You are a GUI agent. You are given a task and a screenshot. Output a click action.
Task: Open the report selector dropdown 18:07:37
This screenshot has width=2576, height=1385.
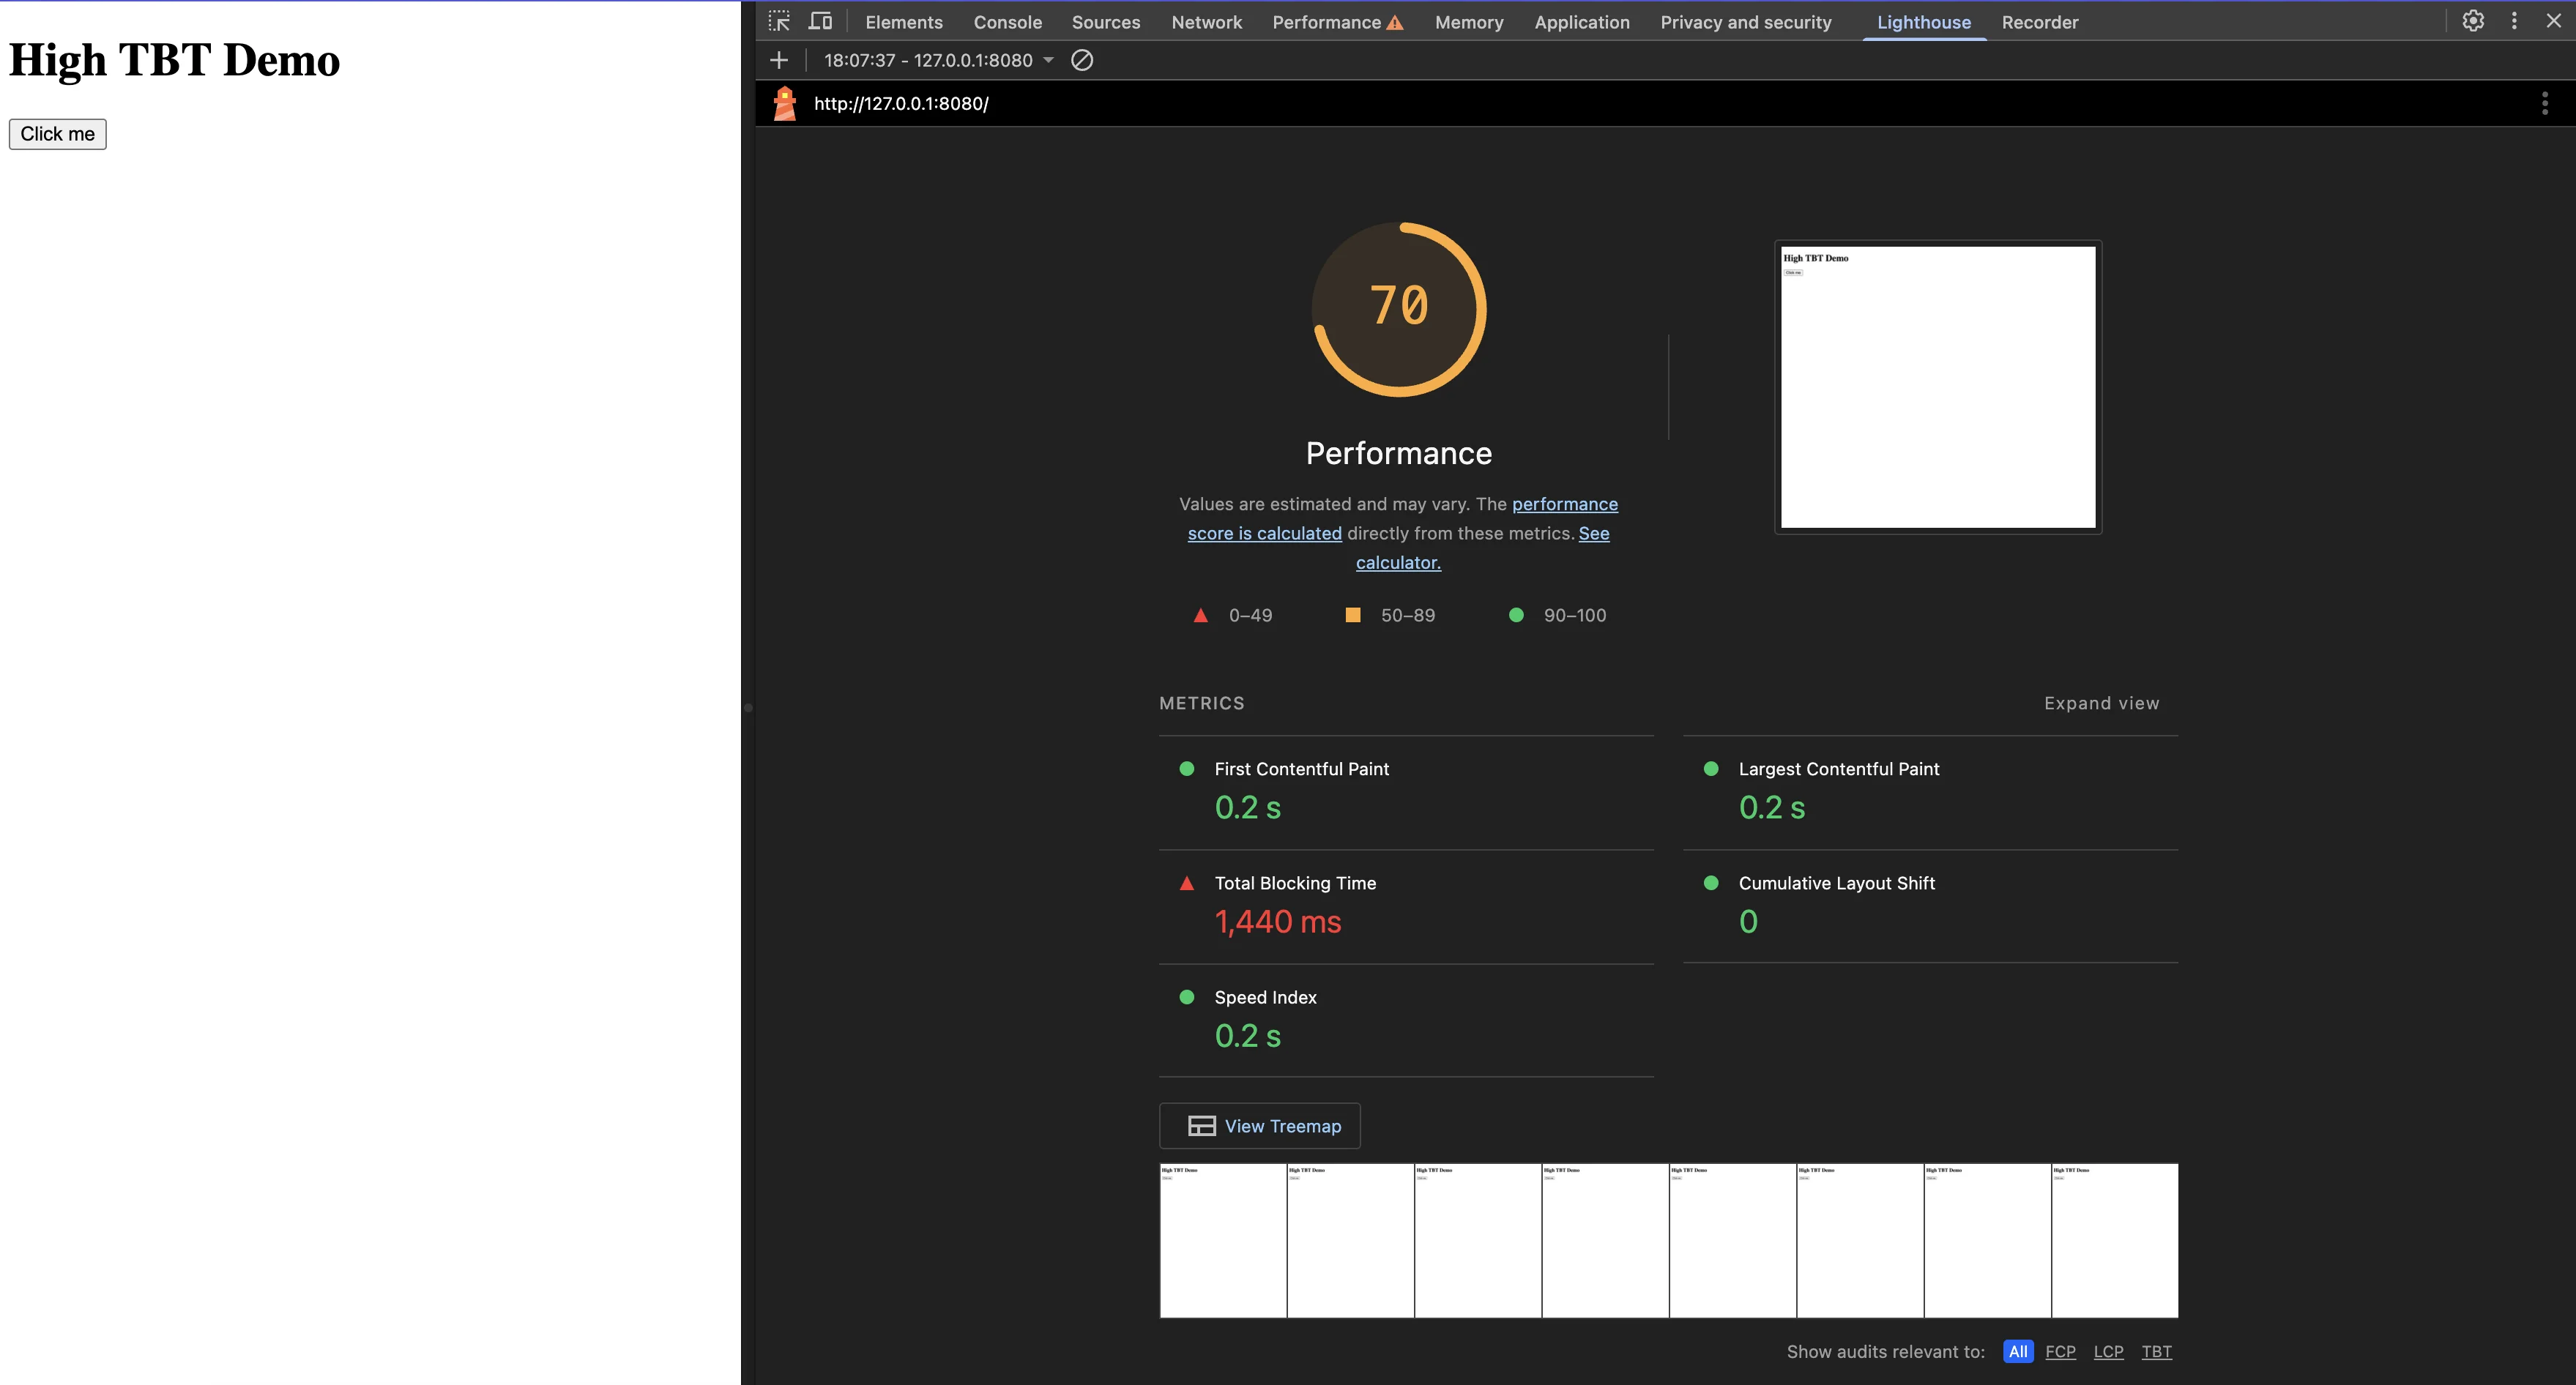938,60
